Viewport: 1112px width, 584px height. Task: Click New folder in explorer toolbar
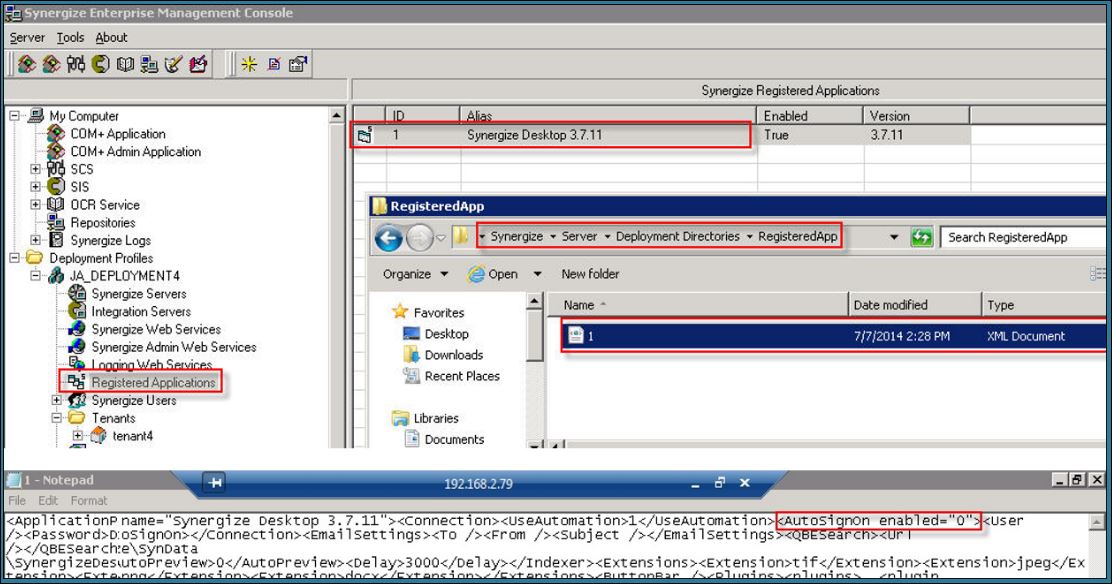(x=590, y=274)
